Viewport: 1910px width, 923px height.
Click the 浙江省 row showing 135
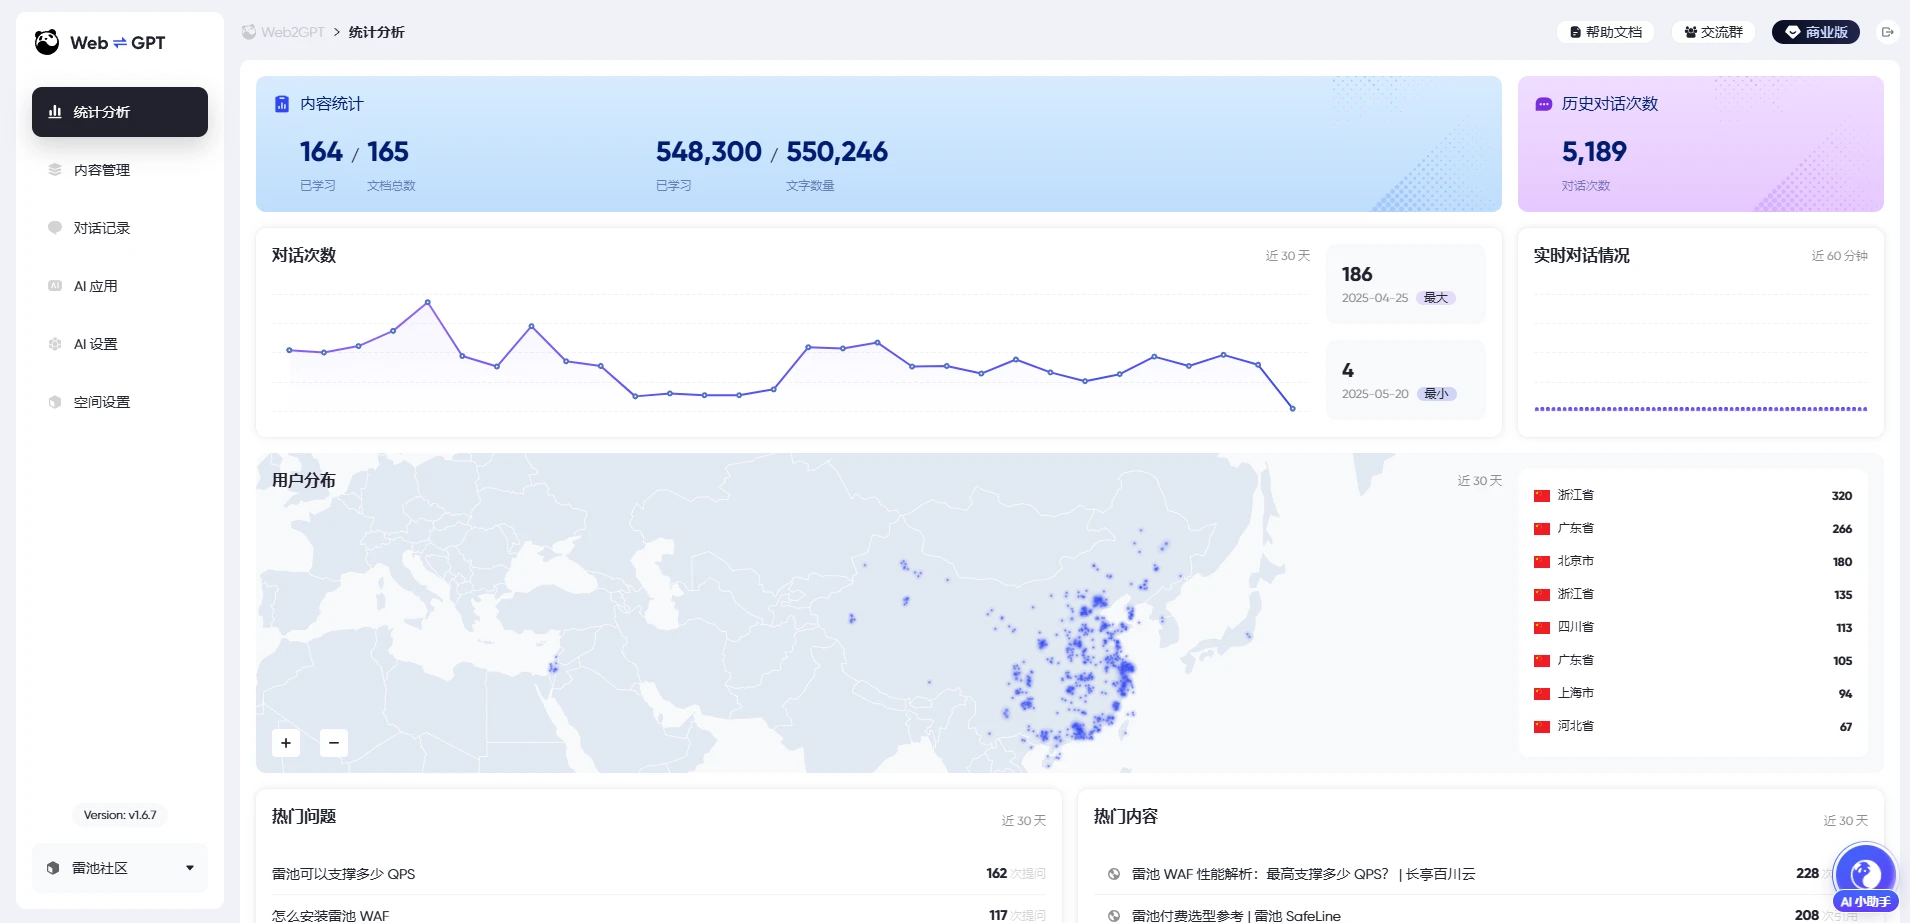tap(1693, 595)
